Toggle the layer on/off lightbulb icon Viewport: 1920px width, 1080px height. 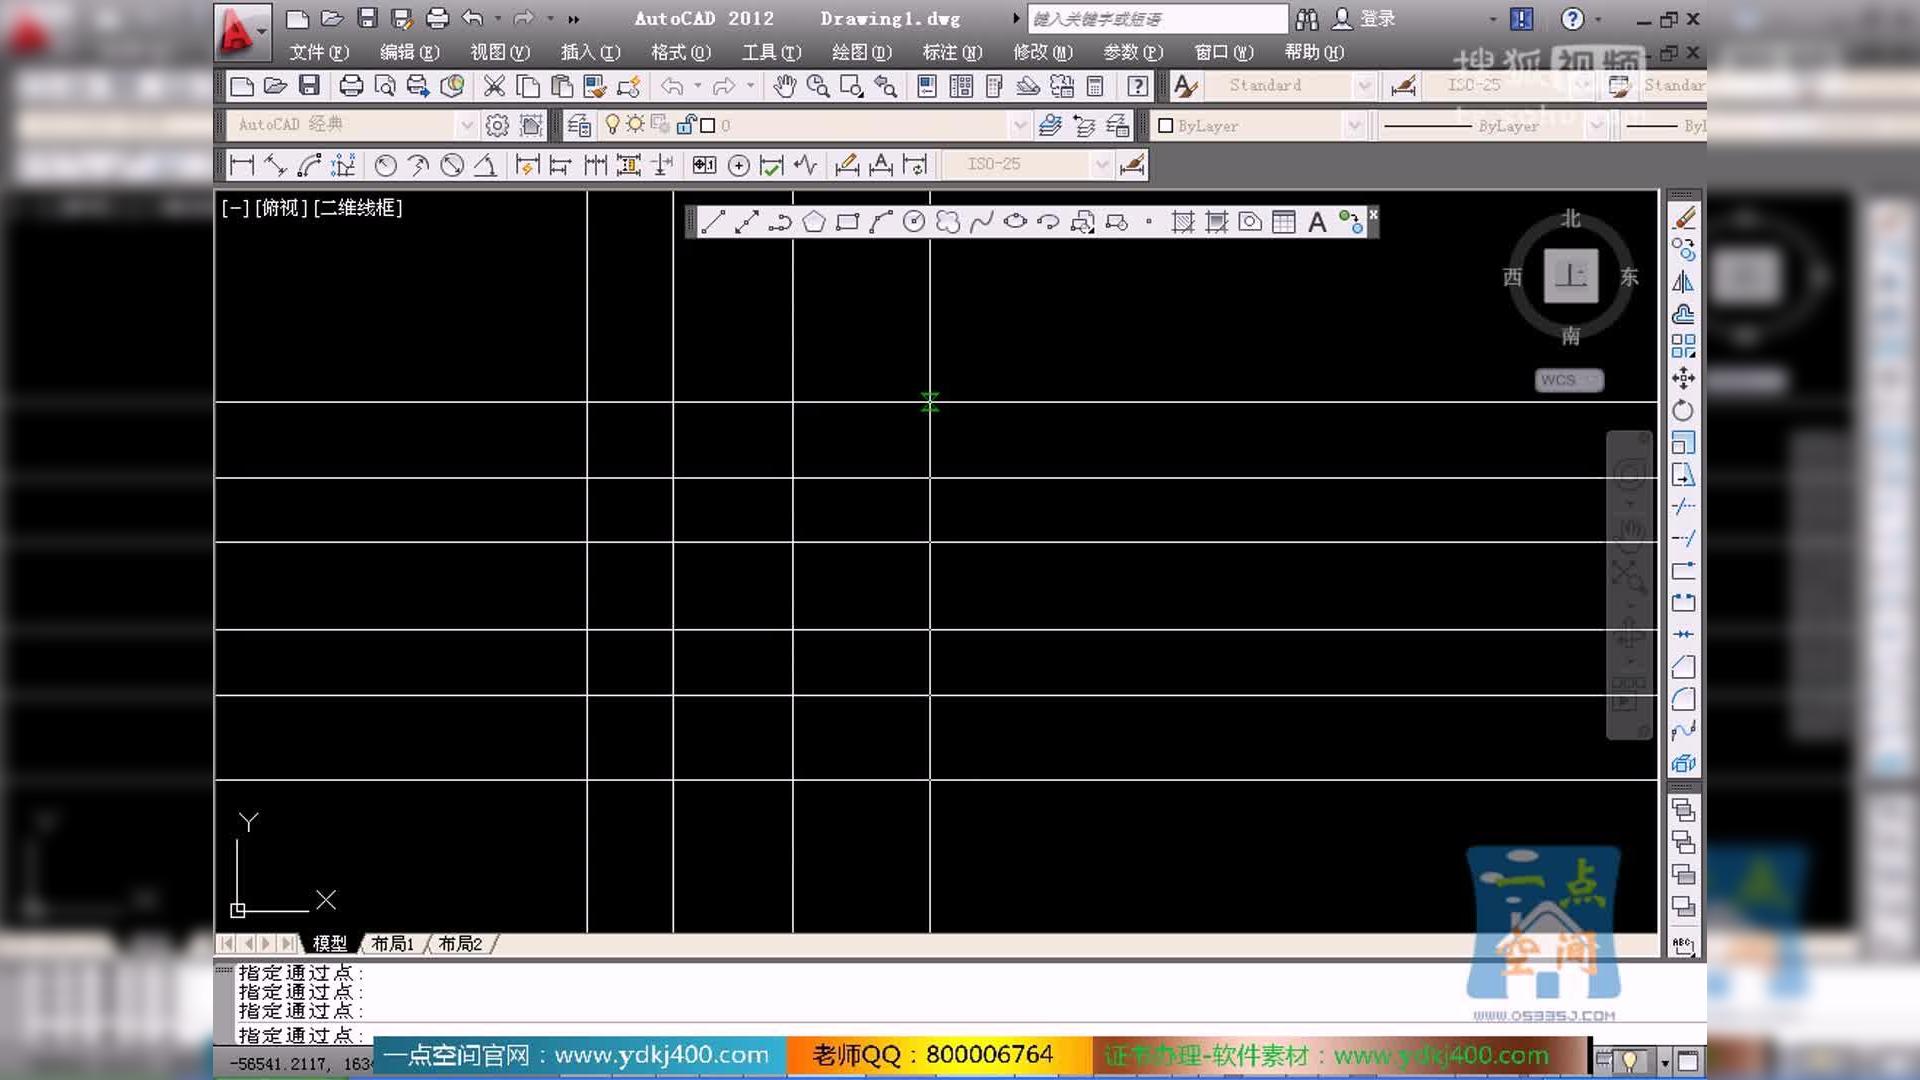pos(613,125)
